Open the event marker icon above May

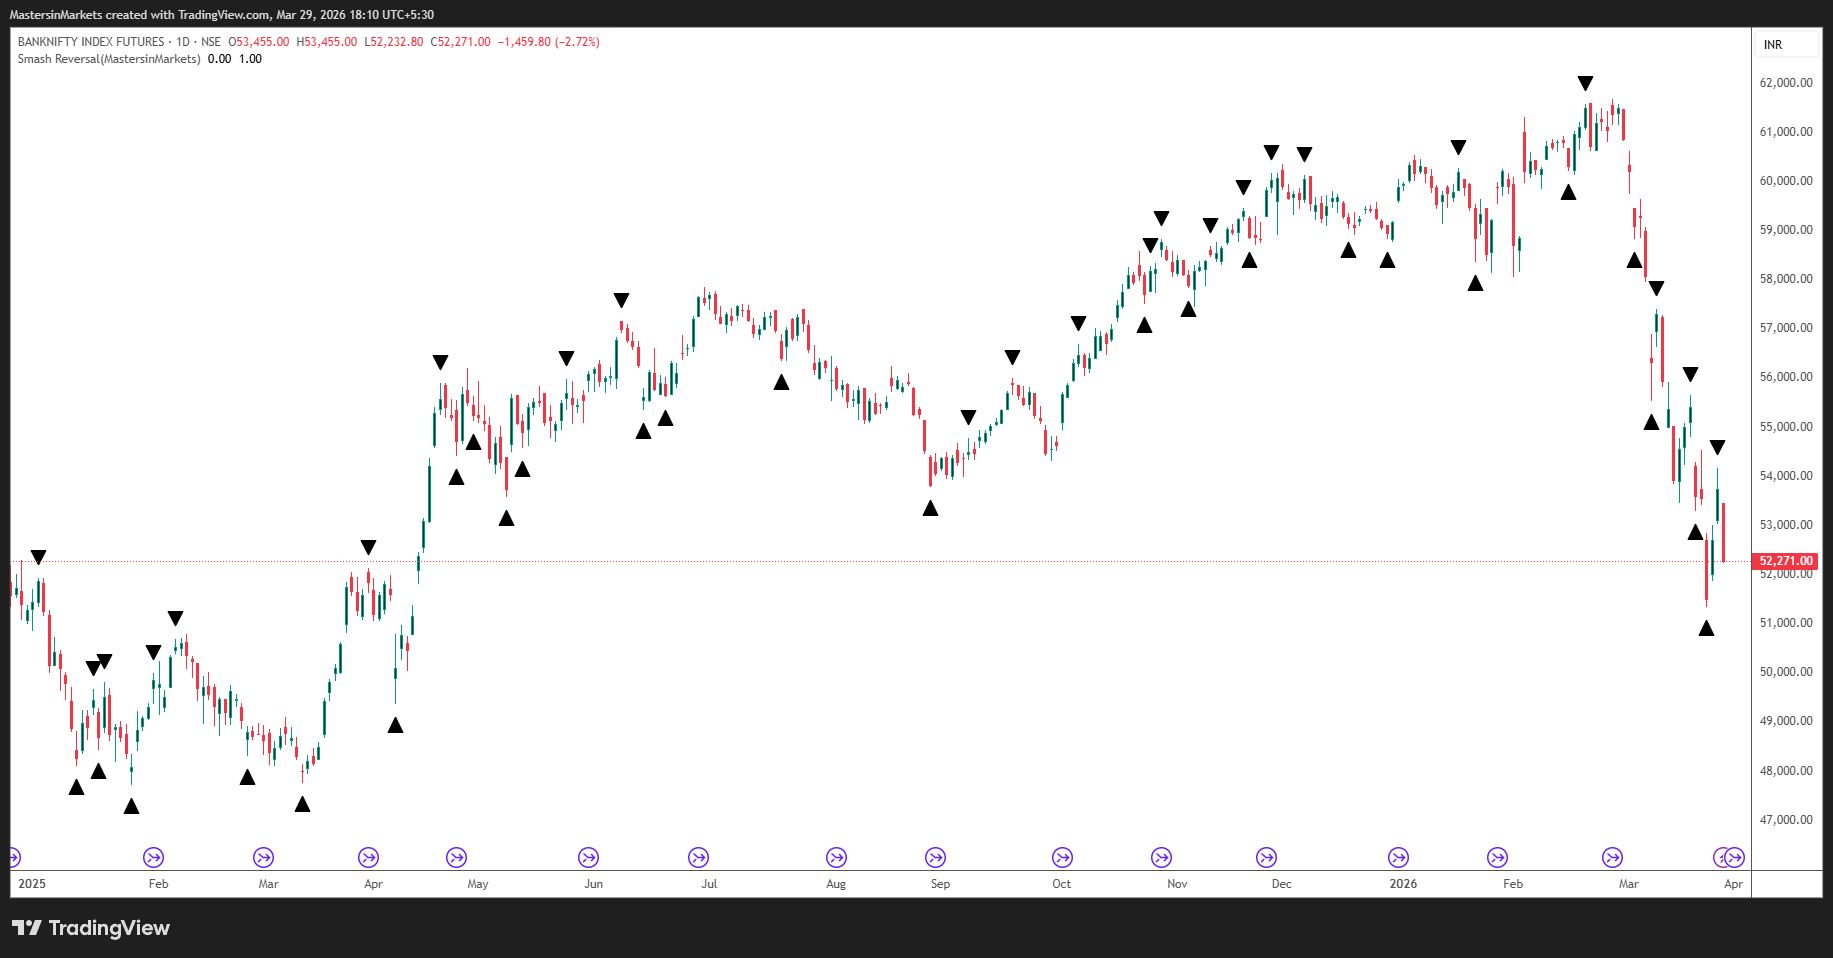(456, 857)
